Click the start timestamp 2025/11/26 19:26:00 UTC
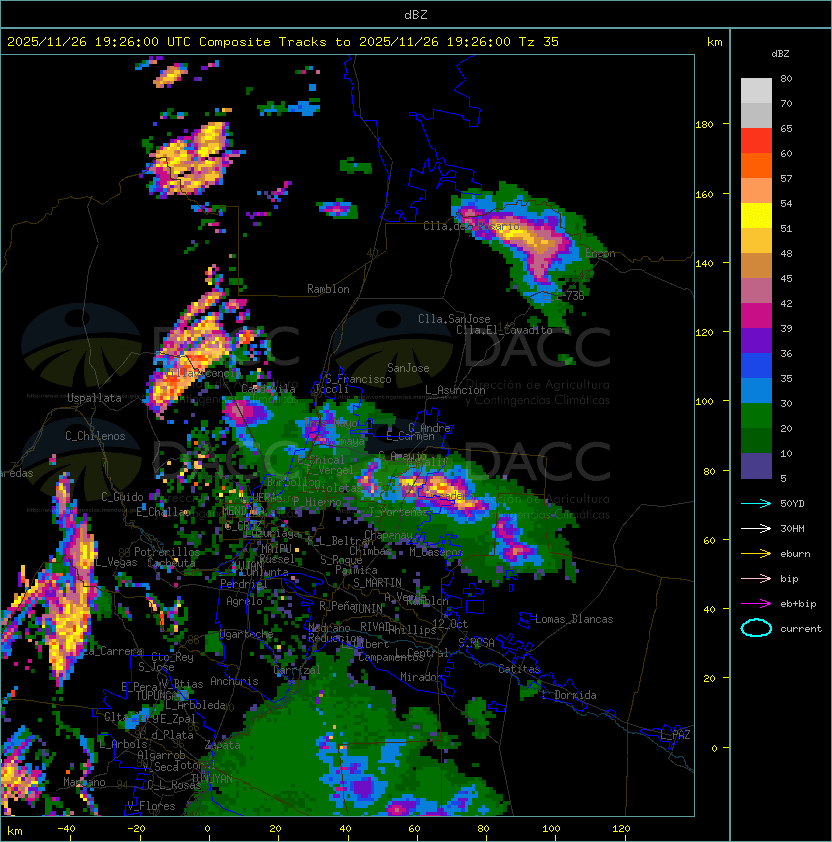832x842 pixels. (x=98, y=42)
